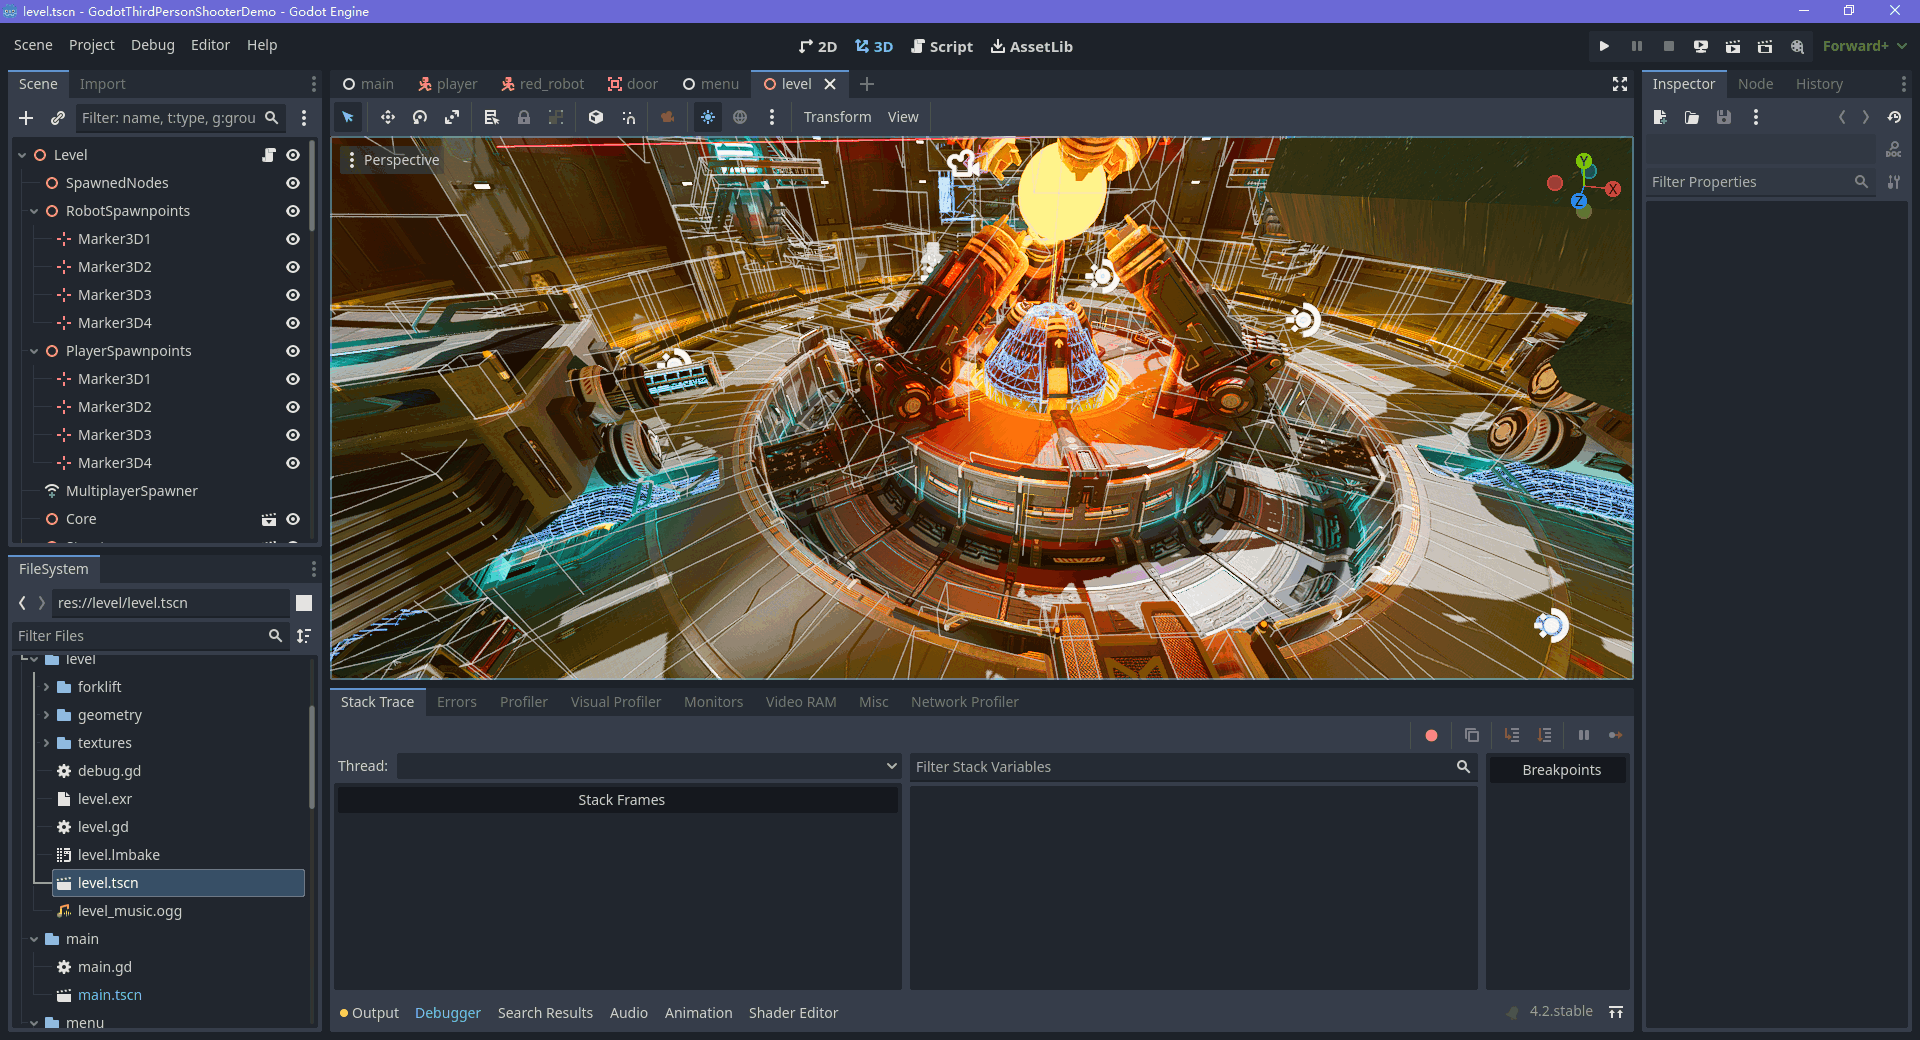Expand the geometry folder in FileSystem
Image resolution: width=1920 pixels, height=1040 pixels.
[x=46, y=715]
